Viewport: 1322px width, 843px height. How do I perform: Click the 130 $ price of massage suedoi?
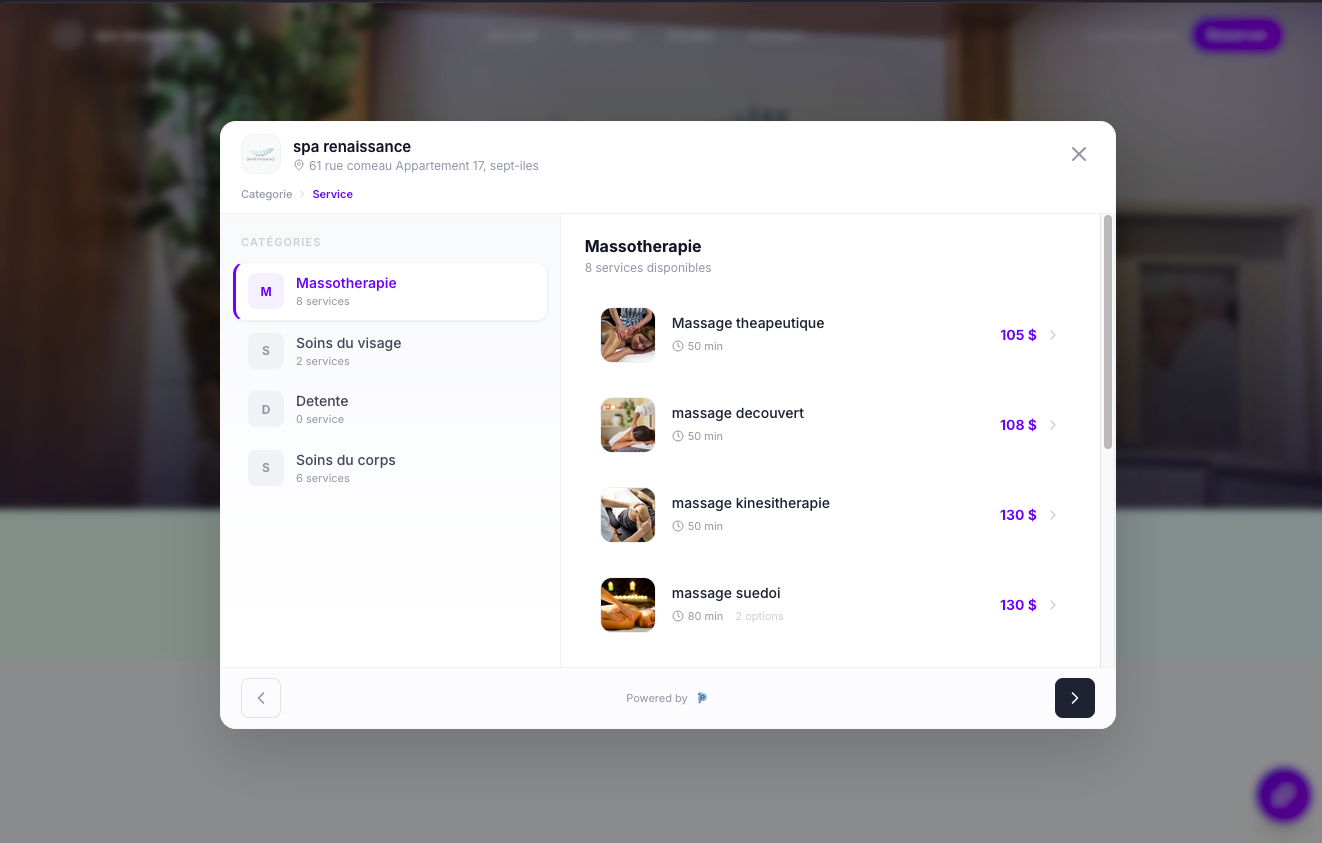[1018, 605]
